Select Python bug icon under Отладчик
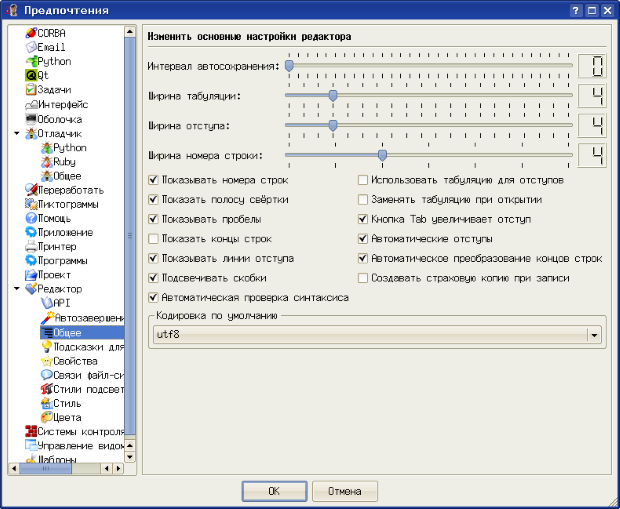Image resolution: width=620 pixels, height=509 pixels. pyautogui.click(x=47, y=148)
